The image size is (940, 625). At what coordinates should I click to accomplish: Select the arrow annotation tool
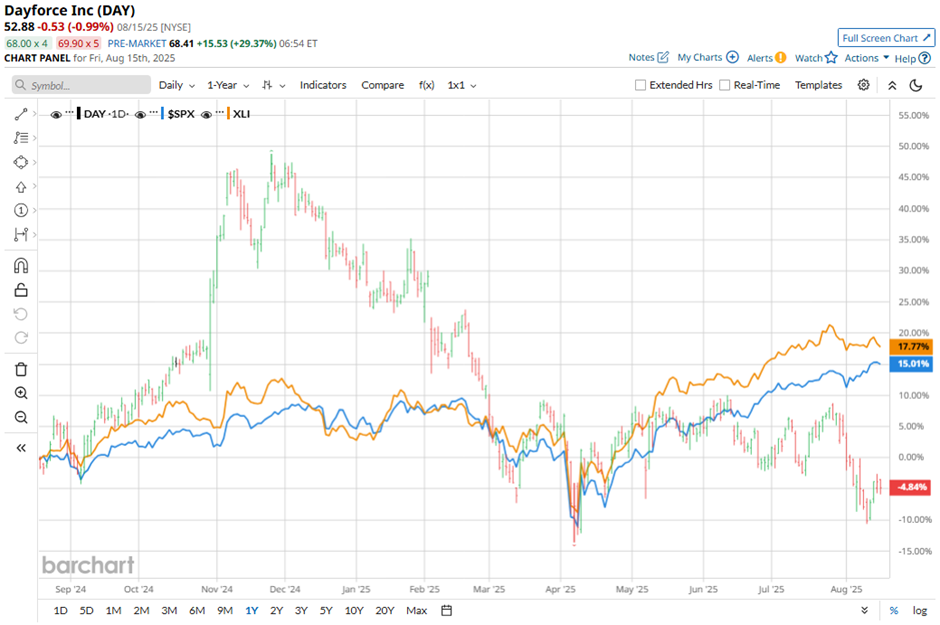click(21, 187)
